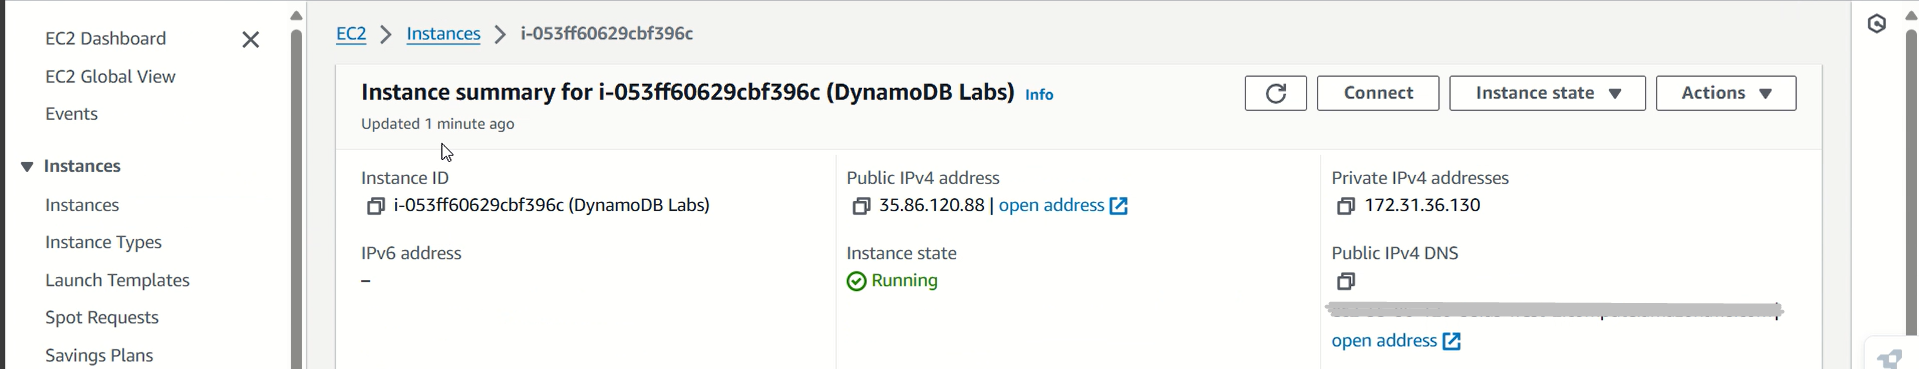Copy the Instance ID to clipboard
Viewport: 1919px width, 369px height.
(375, 206)
